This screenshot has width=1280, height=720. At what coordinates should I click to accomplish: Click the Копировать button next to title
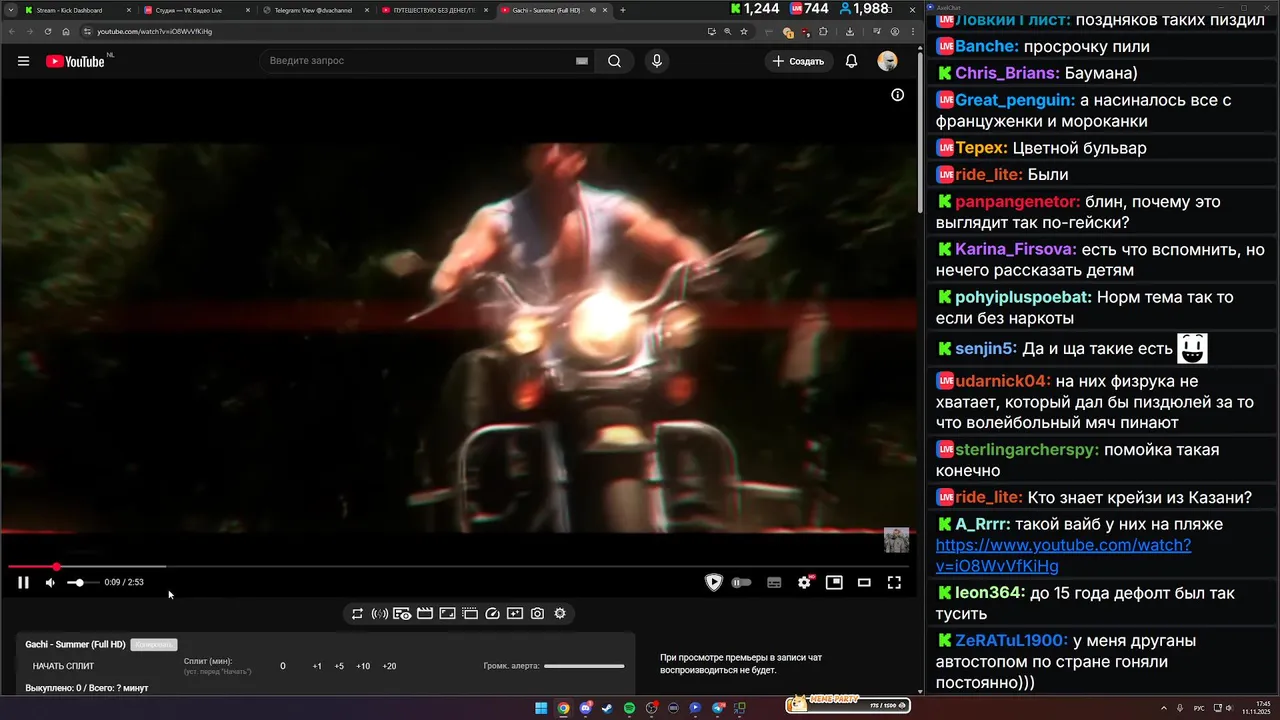[x=154, y=644]
